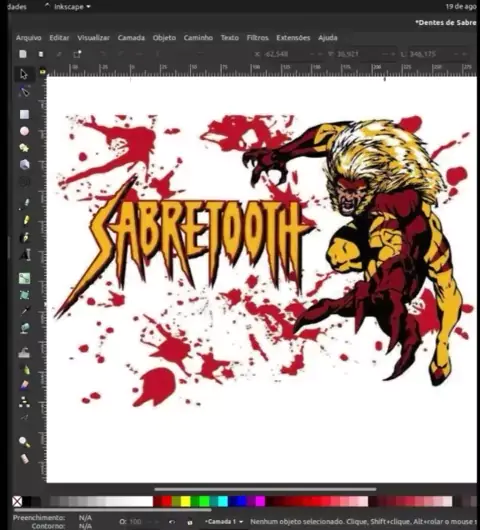The width and height of the screenshot is (480, 530).
Task: Pick the no-color X swatch
Action: [17, 501]
